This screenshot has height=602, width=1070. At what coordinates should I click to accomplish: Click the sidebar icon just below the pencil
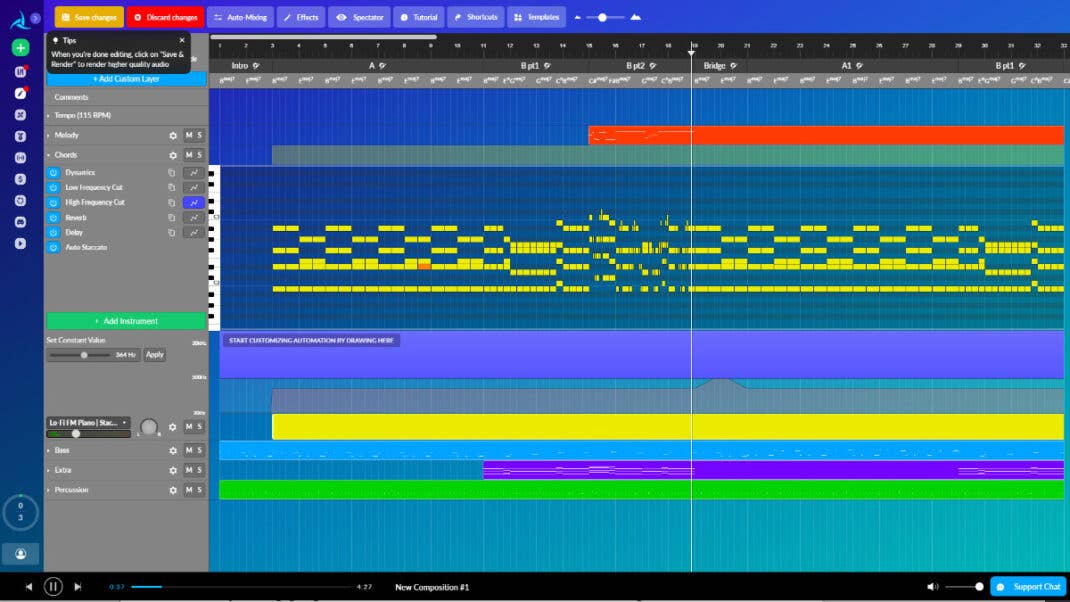[20, 115]
